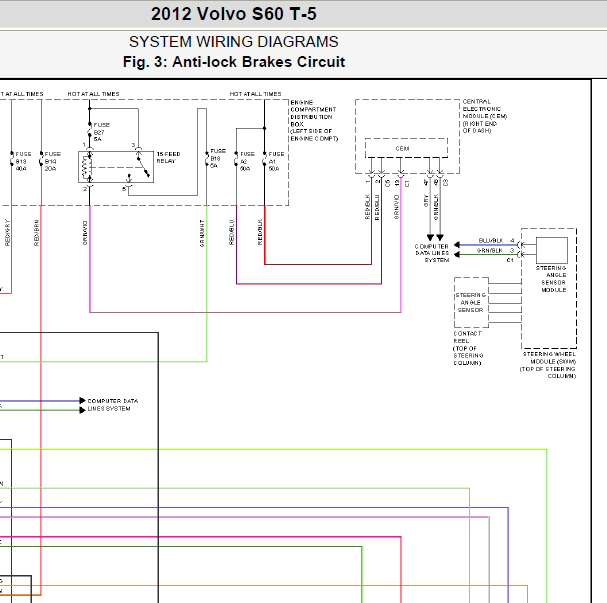Viewport: 607px width, 603px height.
Task: Click "Fig. 3: Anti-lock Brakes Circuit" caption
Action: 234,62
